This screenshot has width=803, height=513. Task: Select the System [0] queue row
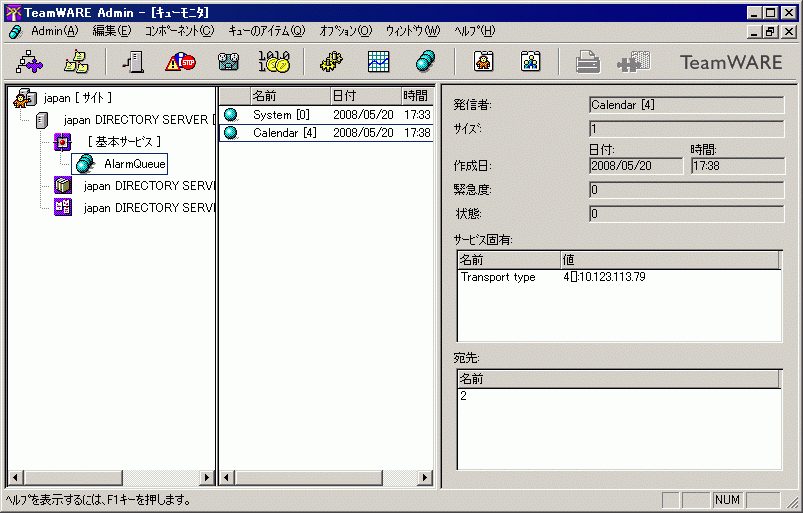click(x=326, y=115)
